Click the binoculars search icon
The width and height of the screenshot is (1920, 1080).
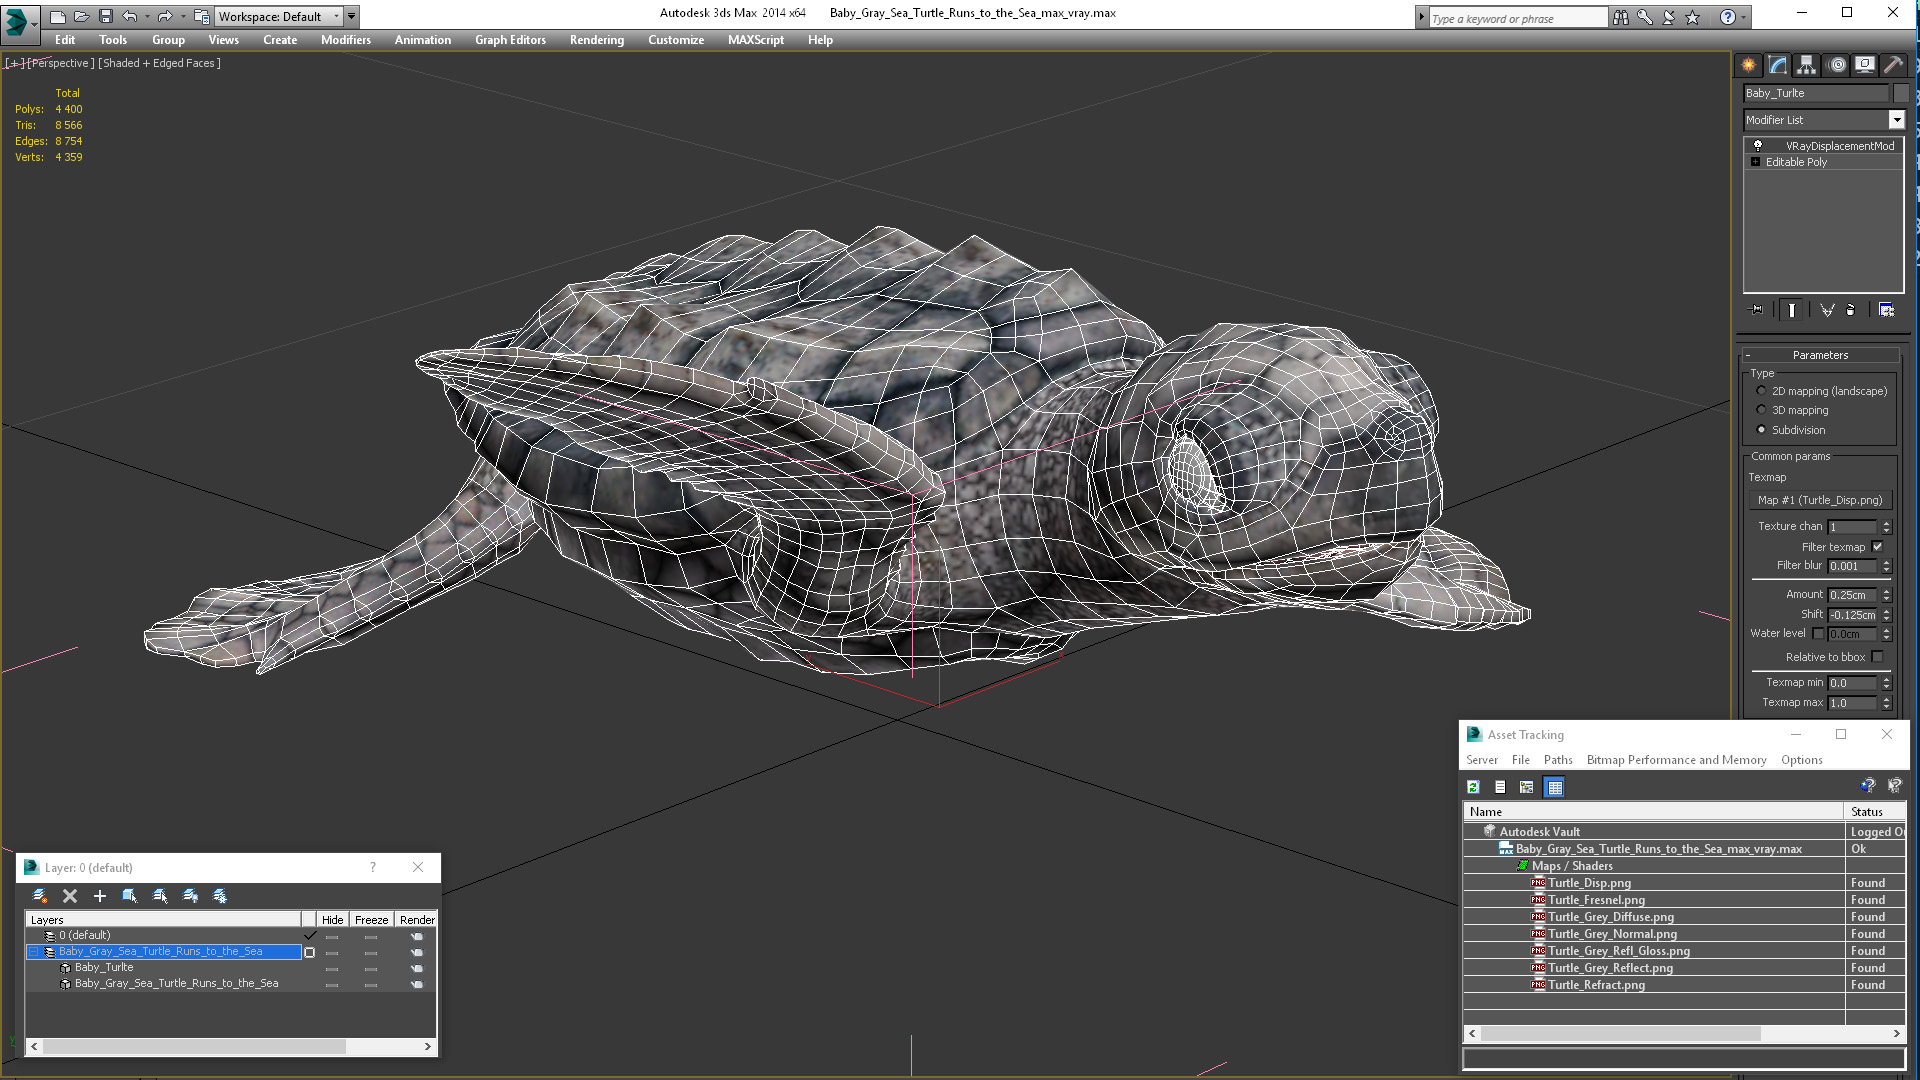point(1620,17)
